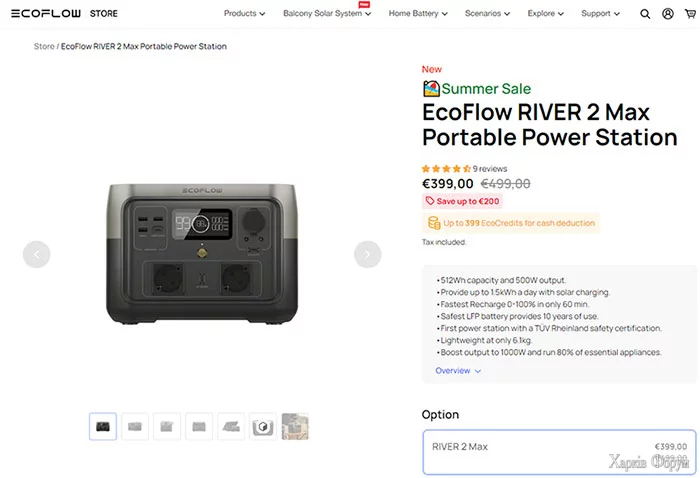The height and width of the screenshot is (478, 700).
Task: Show previous product image with left arrow
Action: (36, 254)
